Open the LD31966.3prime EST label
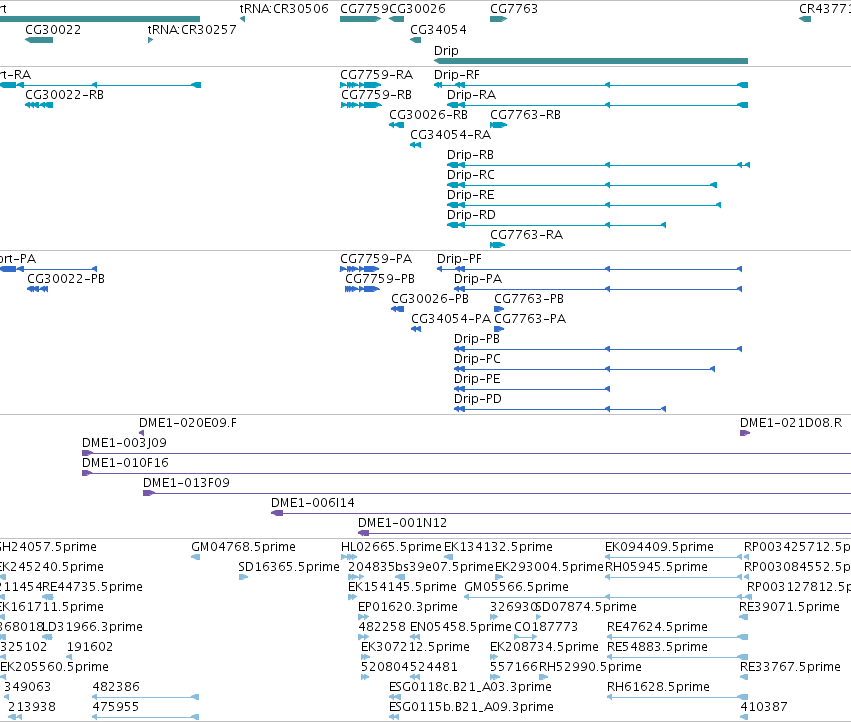The height and width of the screenshot is (722, 851). (93, 627)
